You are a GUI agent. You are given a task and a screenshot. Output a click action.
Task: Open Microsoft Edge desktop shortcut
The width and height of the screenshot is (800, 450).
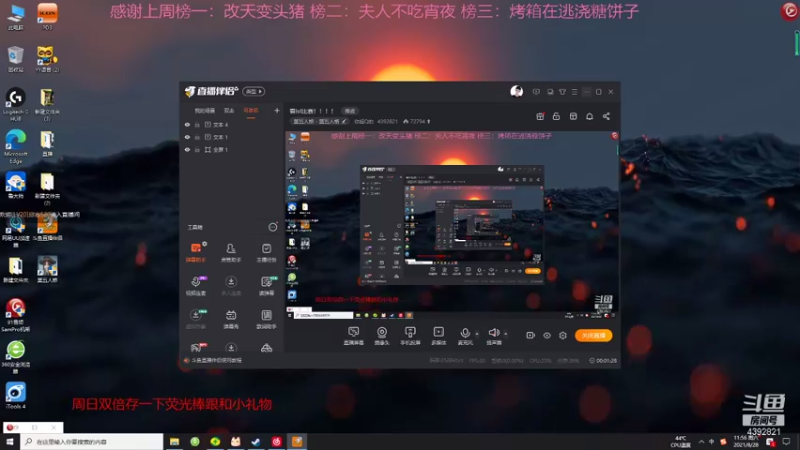coord(15,146)
